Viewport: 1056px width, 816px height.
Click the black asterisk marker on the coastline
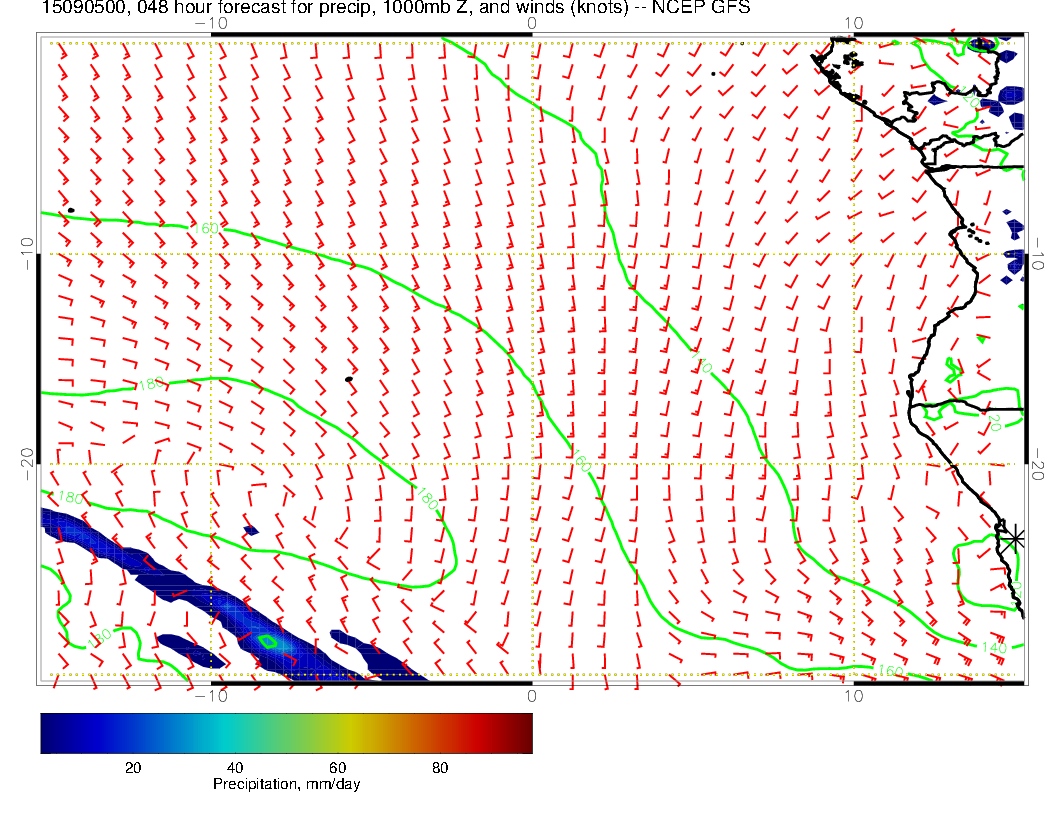[1015, 538]
